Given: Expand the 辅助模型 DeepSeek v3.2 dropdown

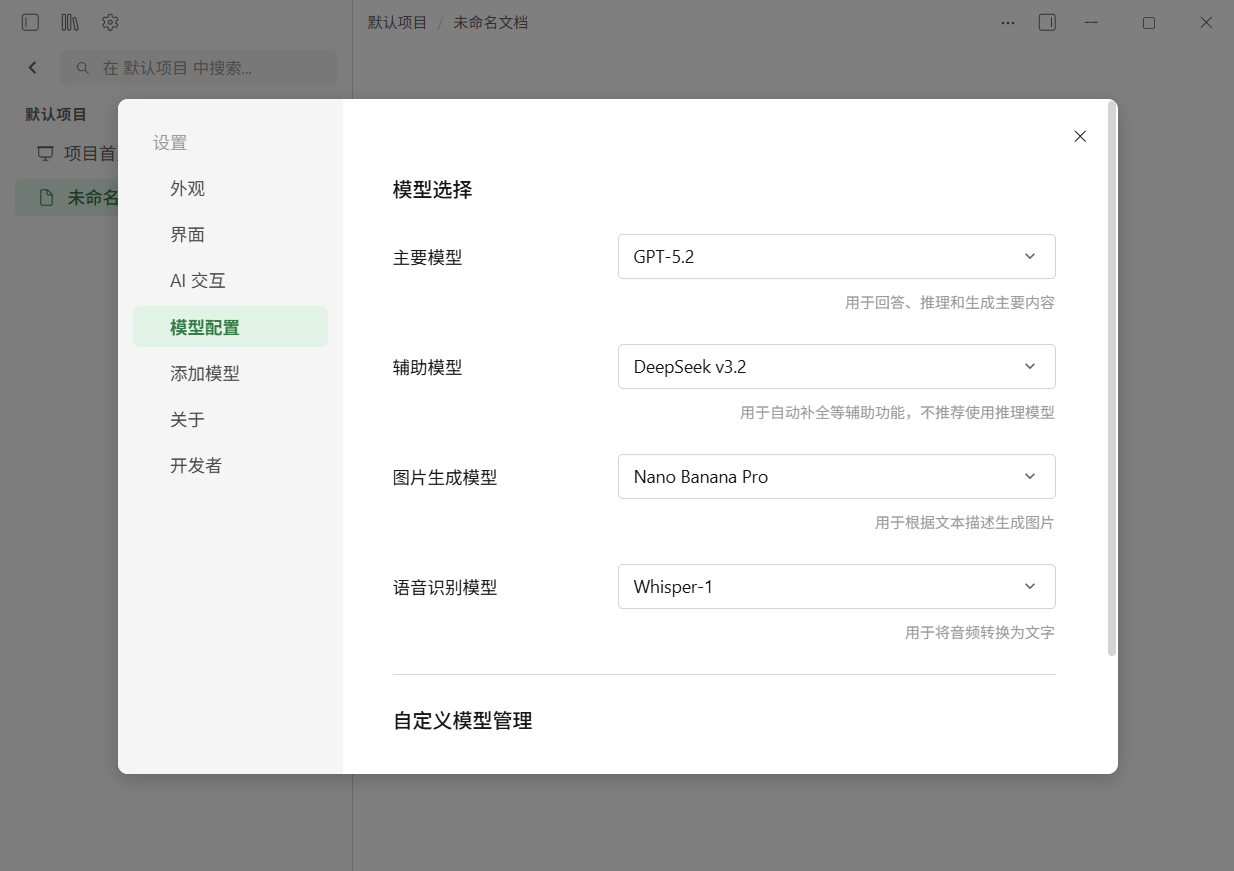Looking at the screenshot, I should click(836, 366).
